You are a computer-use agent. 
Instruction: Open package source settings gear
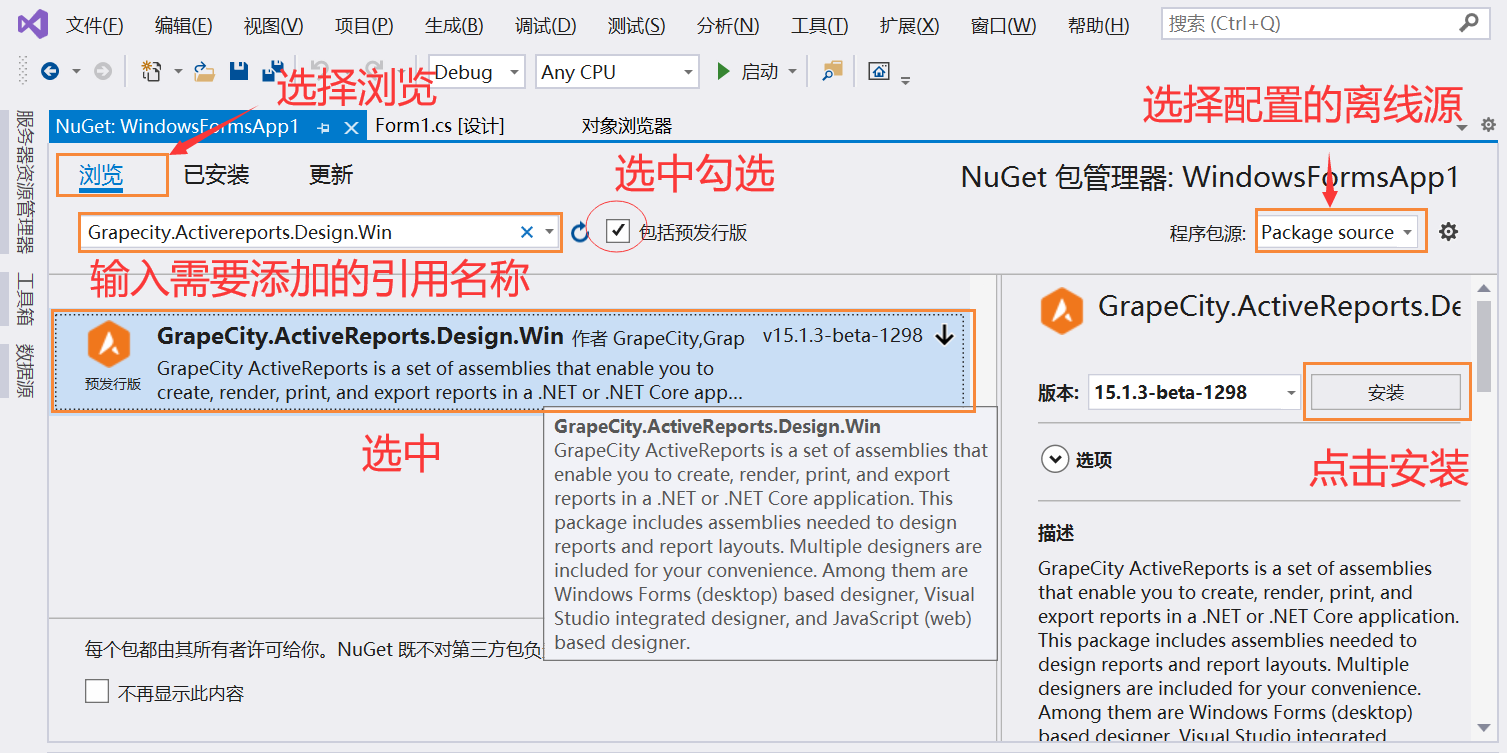(x=1448, y=232)
